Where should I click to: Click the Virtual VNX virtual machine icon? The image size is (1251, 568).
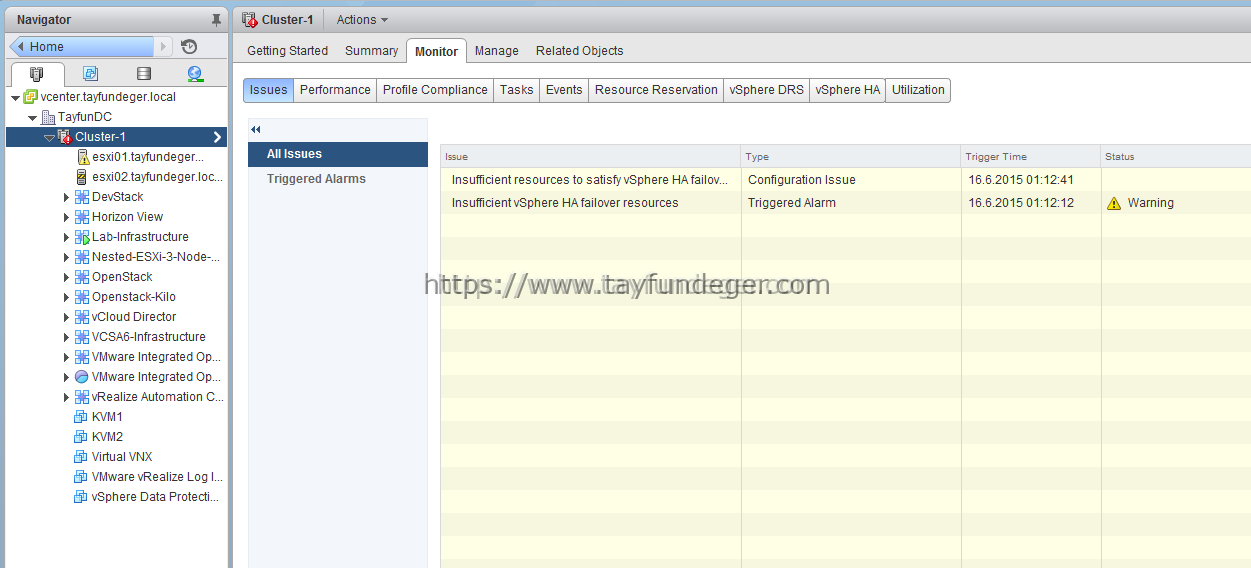(x=81, y=457)
